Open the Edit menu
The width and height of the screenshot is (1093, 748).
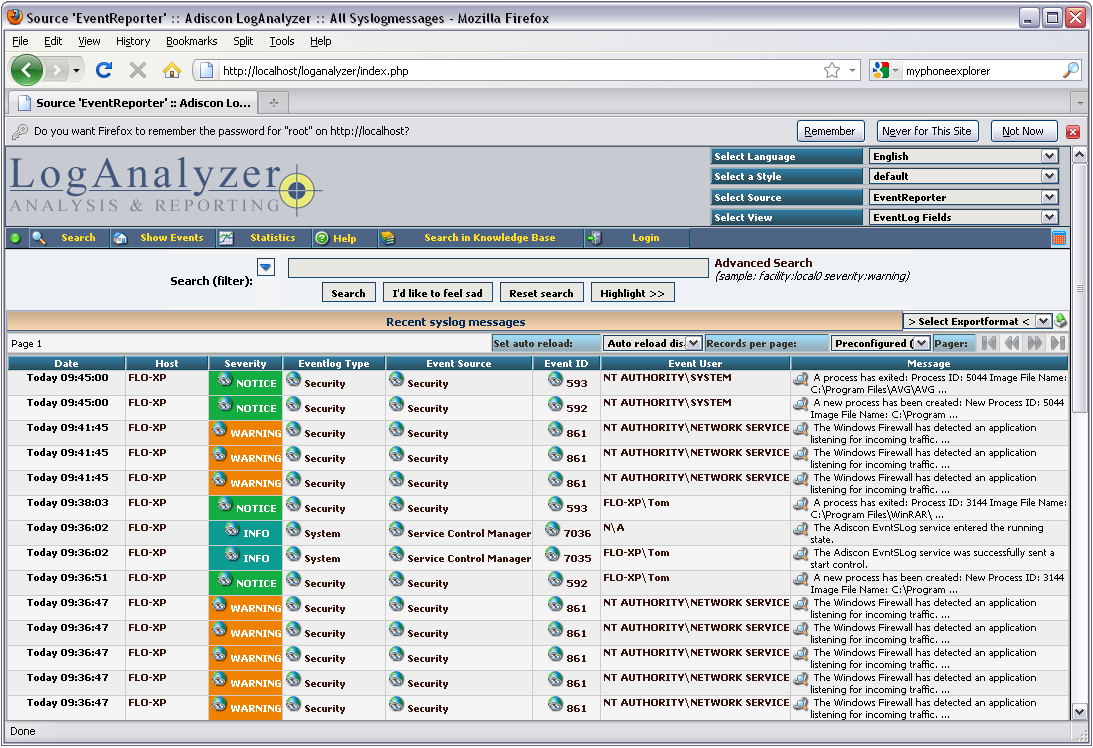point(53,41)
